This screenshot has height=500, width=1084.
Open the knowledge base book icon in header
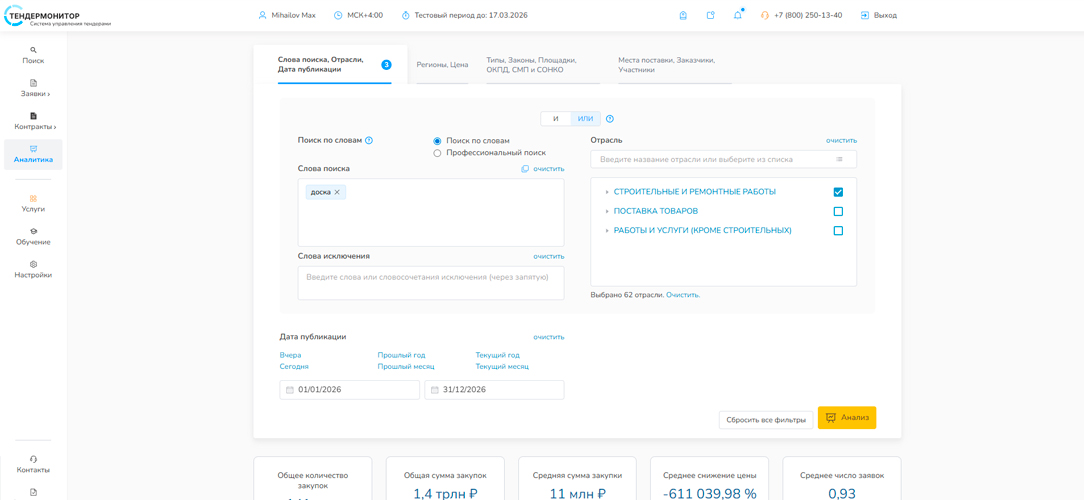(683, 15)
